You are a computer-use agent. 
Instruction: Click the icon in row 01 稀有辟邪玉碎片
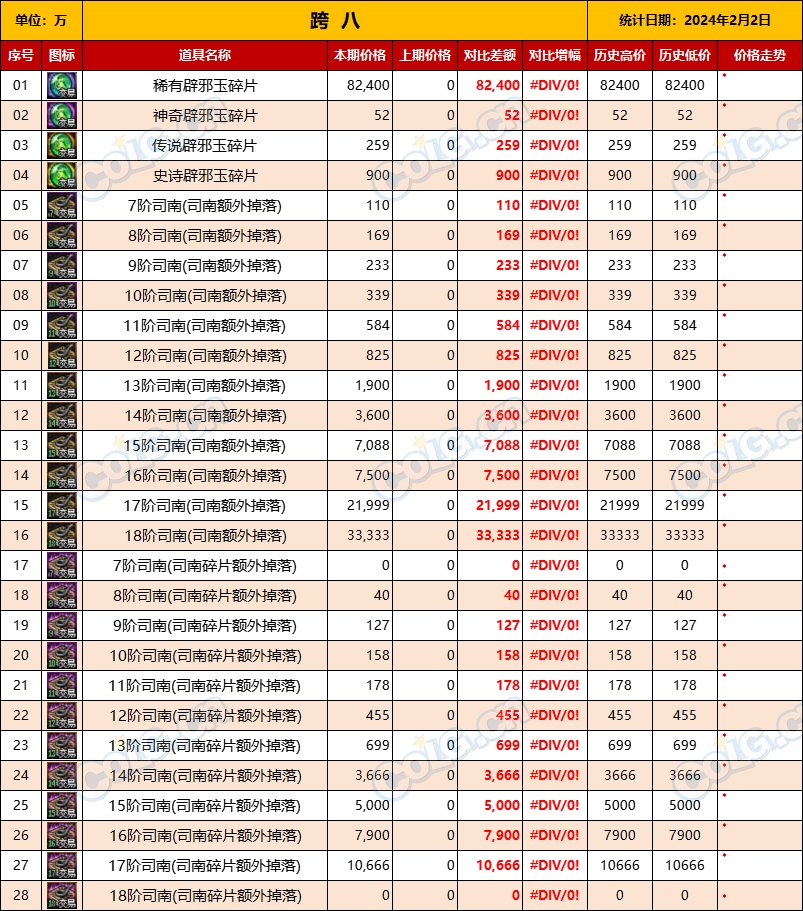coord(62,85)
